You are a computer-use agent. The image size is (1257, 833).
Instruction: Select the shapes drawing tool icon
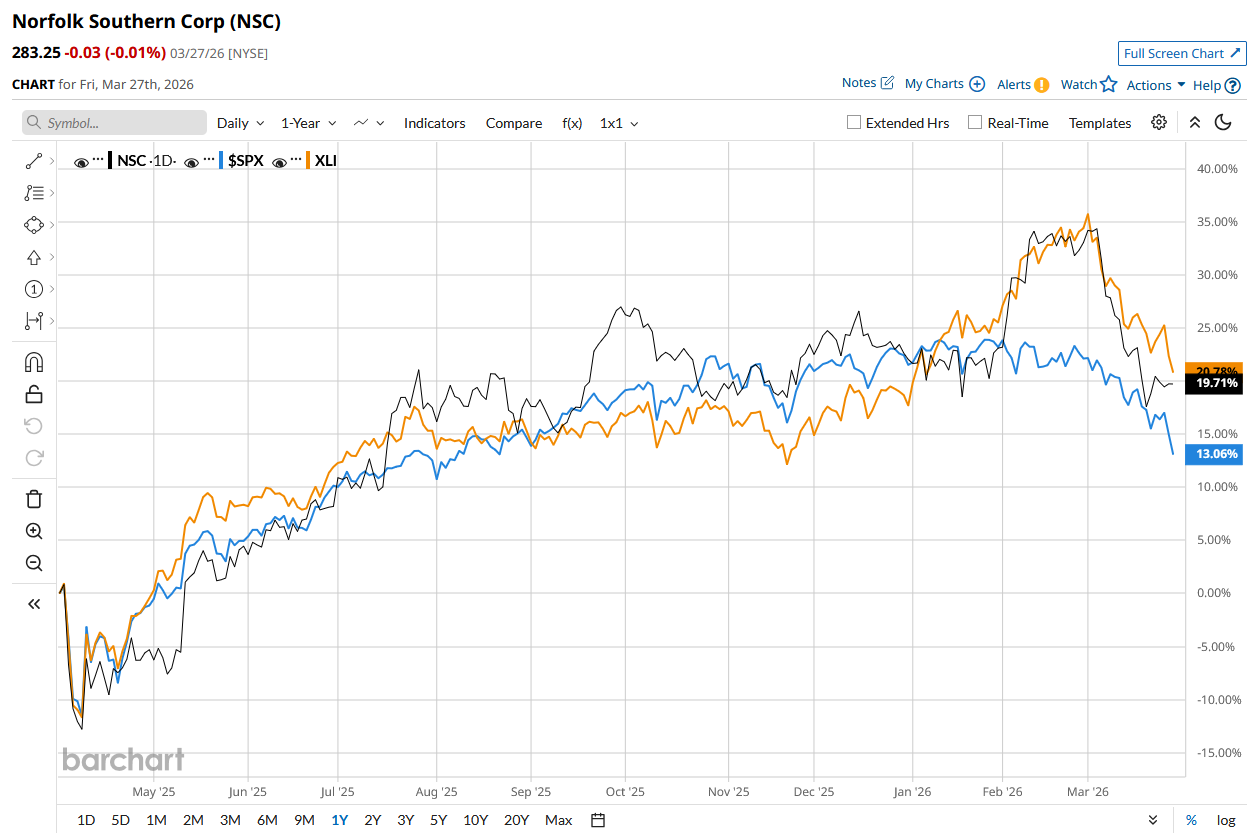pyautogui.click(x=34, y=225)
